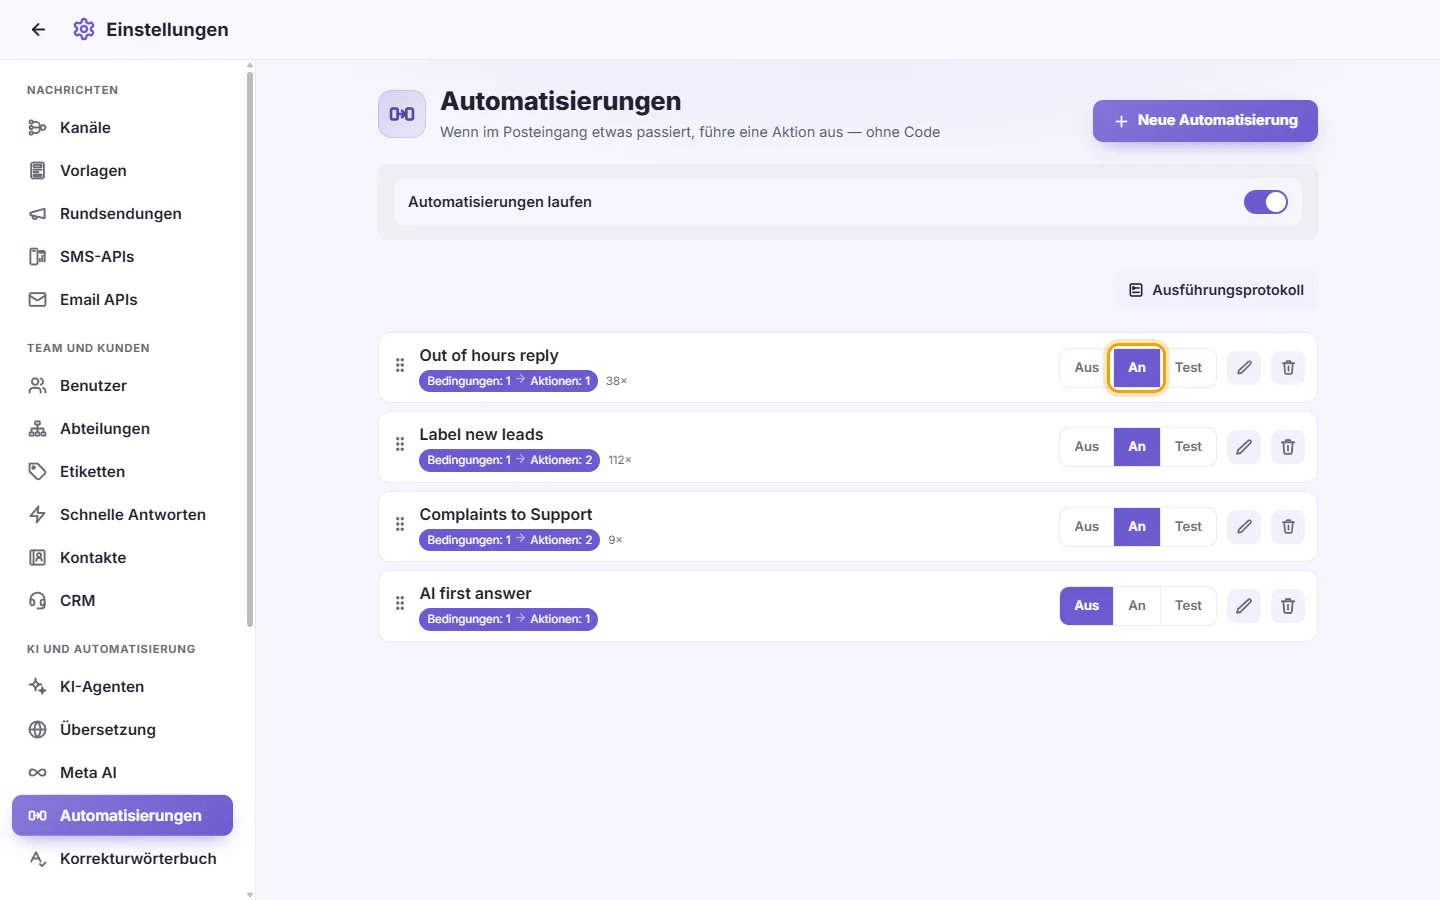Screen dimensions: 1440x900
Task: Click drag handle of Out of hours reply
Action: coord(400,365)
